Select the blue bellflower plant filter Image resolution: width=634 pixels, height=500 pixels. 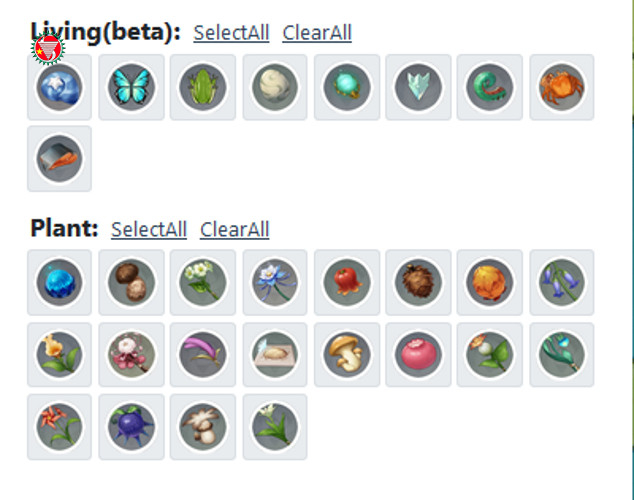click(x=562, y=283)
